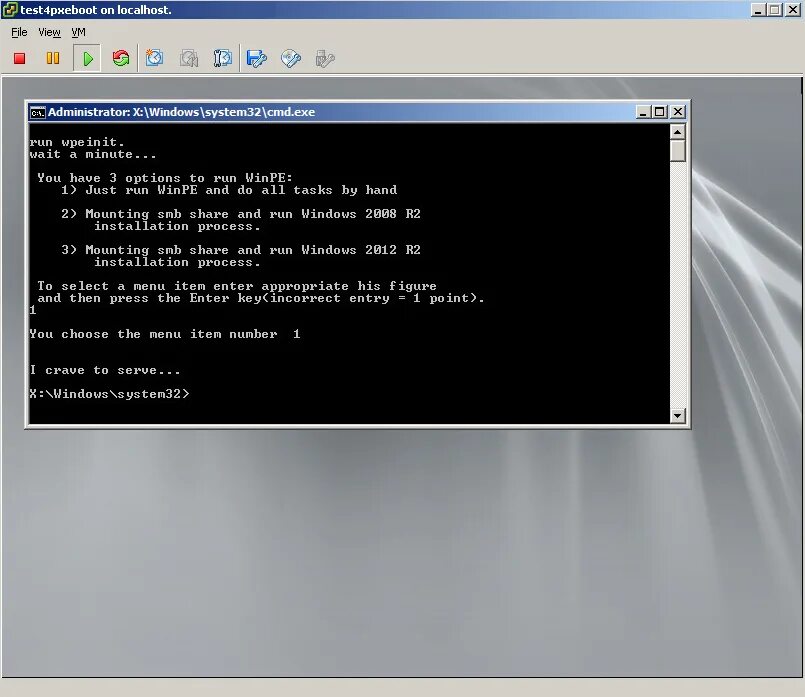Viewport: 805px width, 697px height.
Task: Click the text 'I crave to serve...'
Action: 105,370
